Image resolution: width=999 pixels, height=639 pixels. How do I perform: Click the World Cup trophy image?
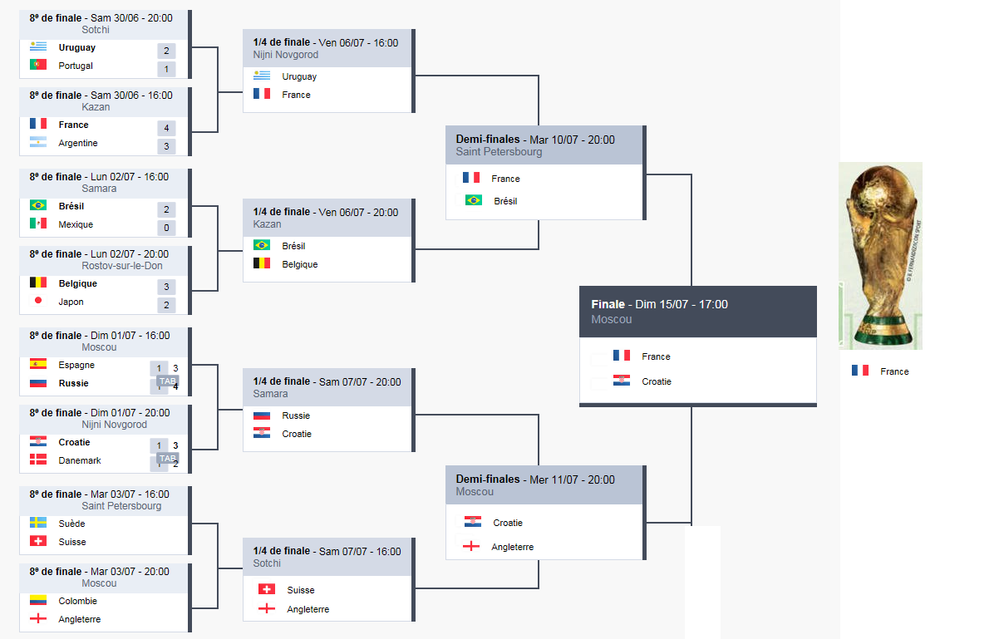coord(880,256)
